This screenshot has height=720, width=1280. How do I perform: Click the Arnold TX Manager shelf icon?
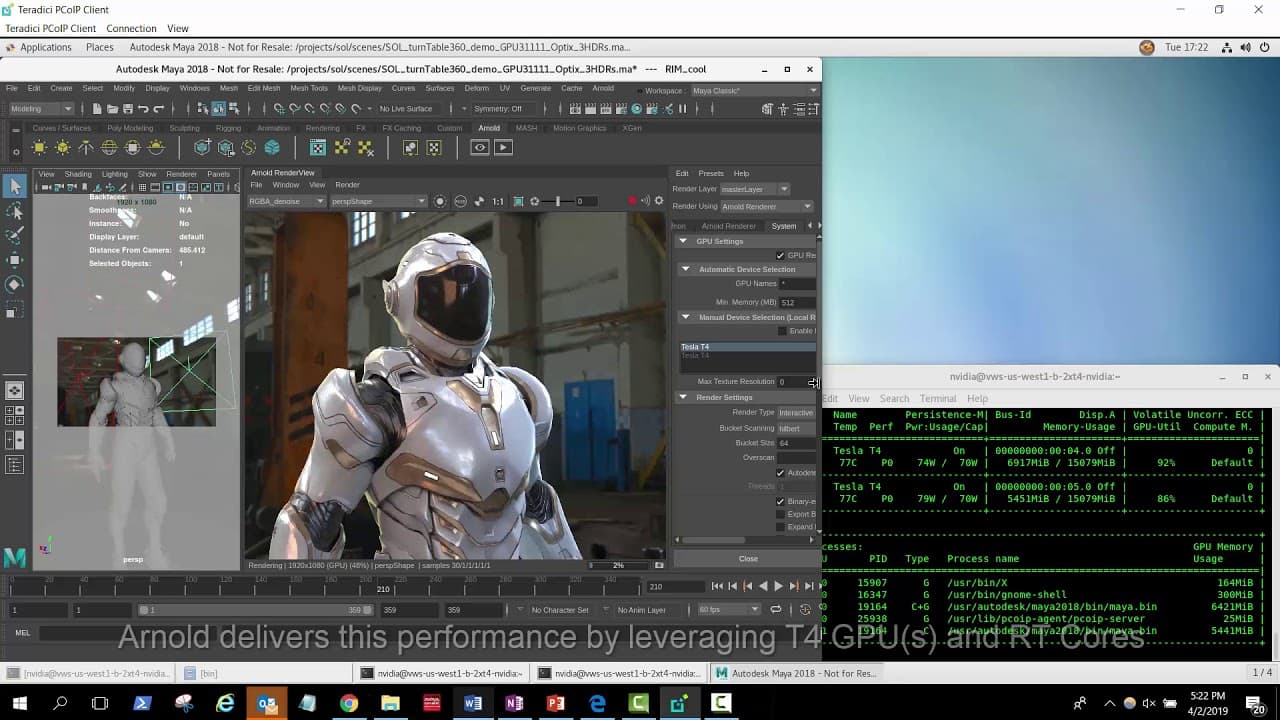tap(318, 148)
